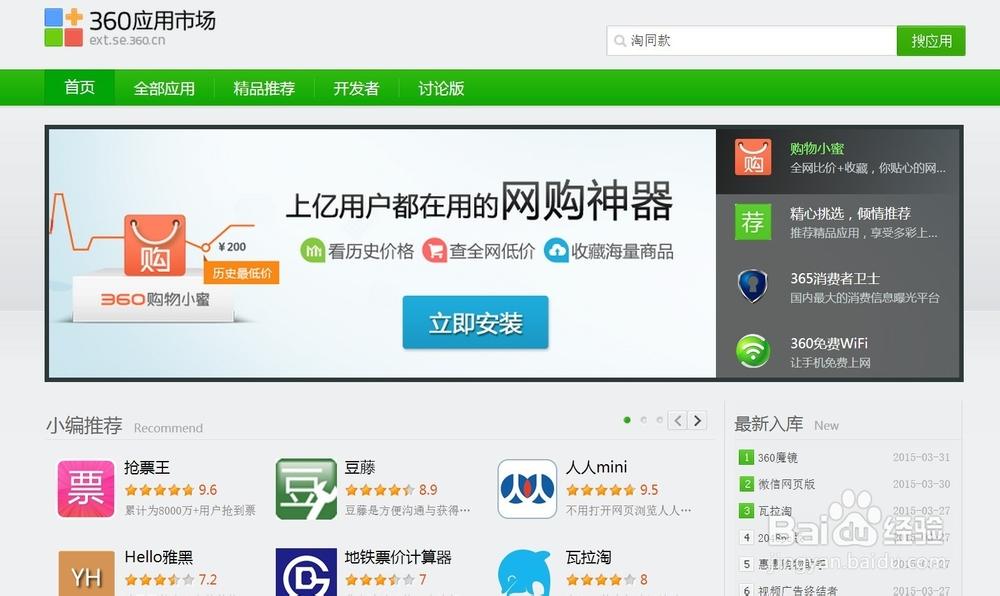Select the first carousel page dot
The height and width of the screenshot is (596, 1000).
[627, 420]
